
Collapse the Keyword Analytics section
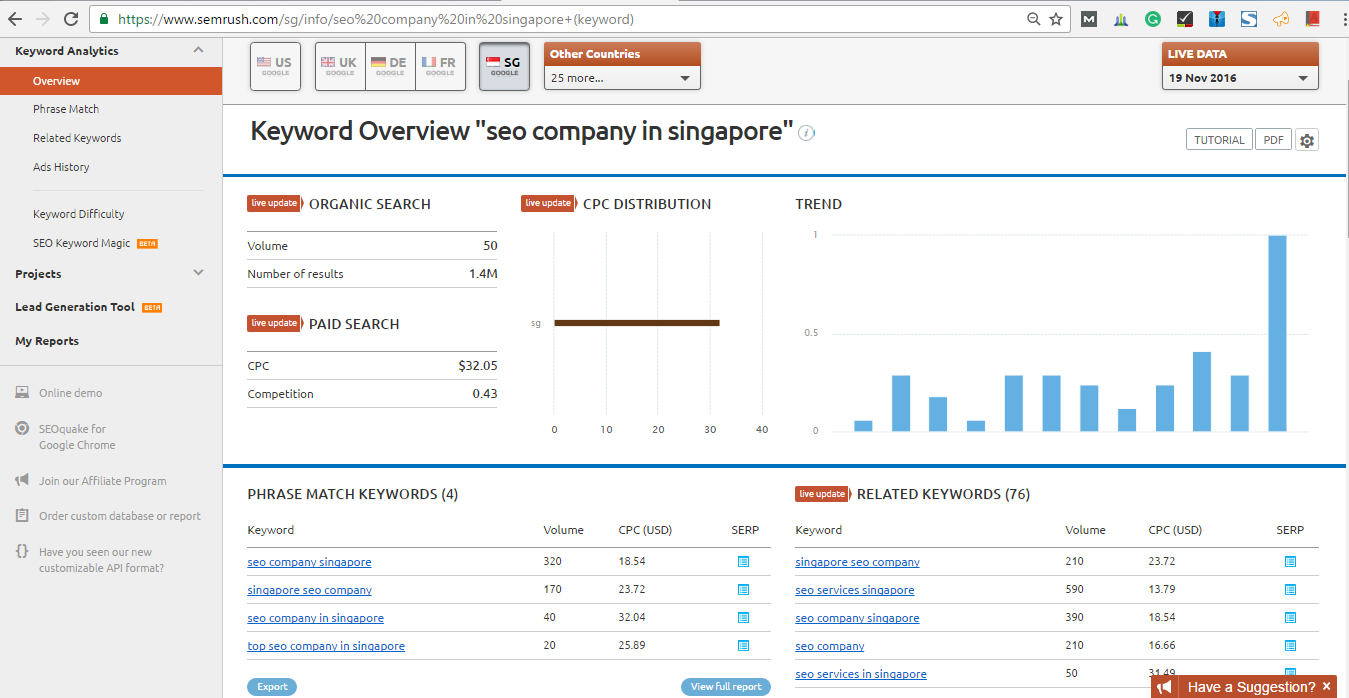tap(198, 51)
